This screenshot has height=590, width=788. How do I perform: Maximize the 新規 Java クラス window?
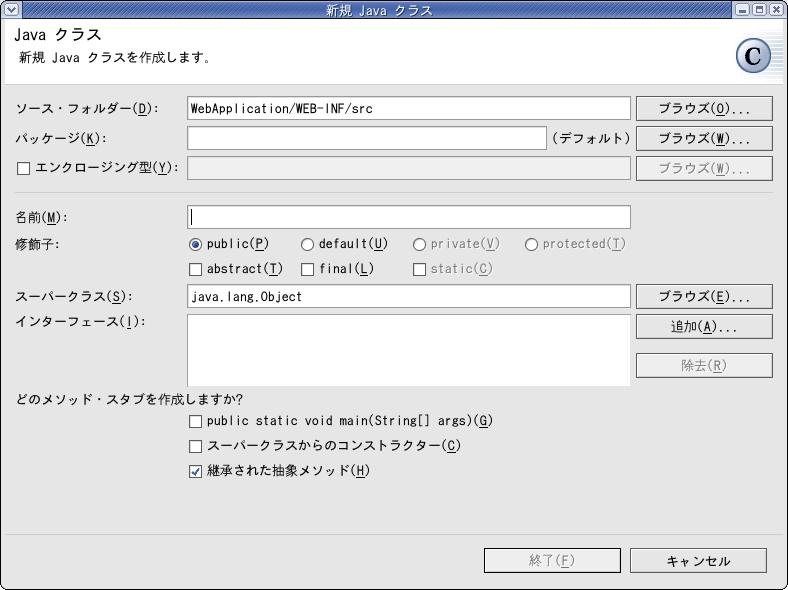759,10
